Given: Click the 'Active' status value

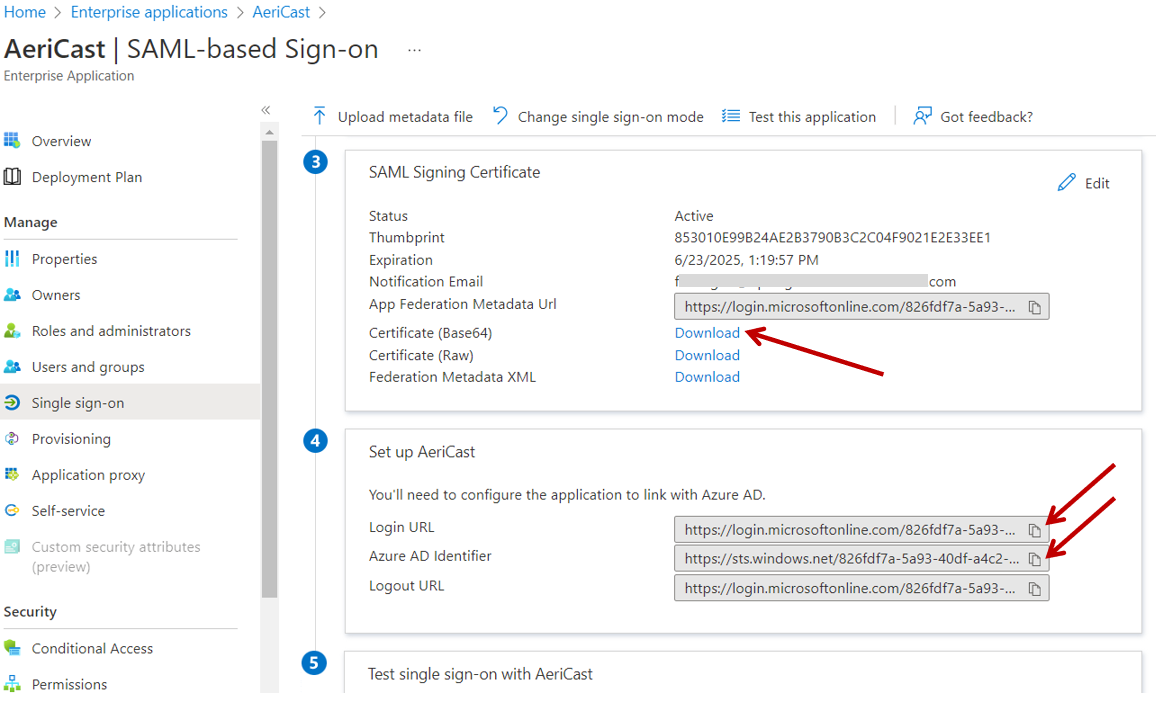Looking at the screenshot, I should click(x=694, y=215).
